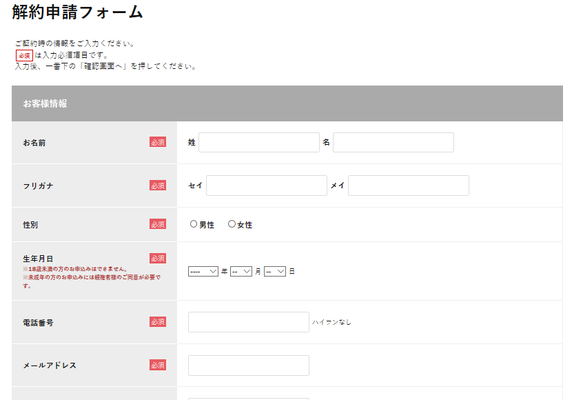
Task: Click the 必須 badge in 性別 row
Action: (158, 224)
